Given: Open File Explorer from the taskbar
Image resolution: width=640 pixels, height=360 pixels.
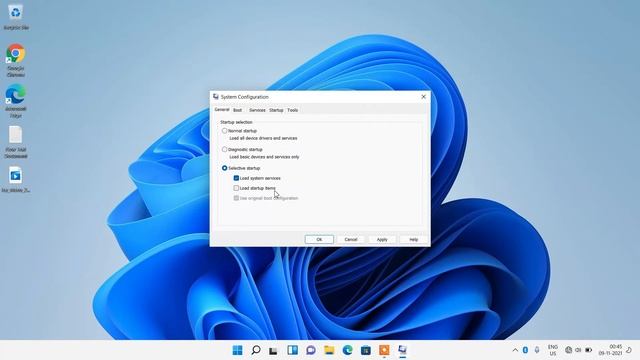Looking at the screenshot, I should click(x=329, y=350).
